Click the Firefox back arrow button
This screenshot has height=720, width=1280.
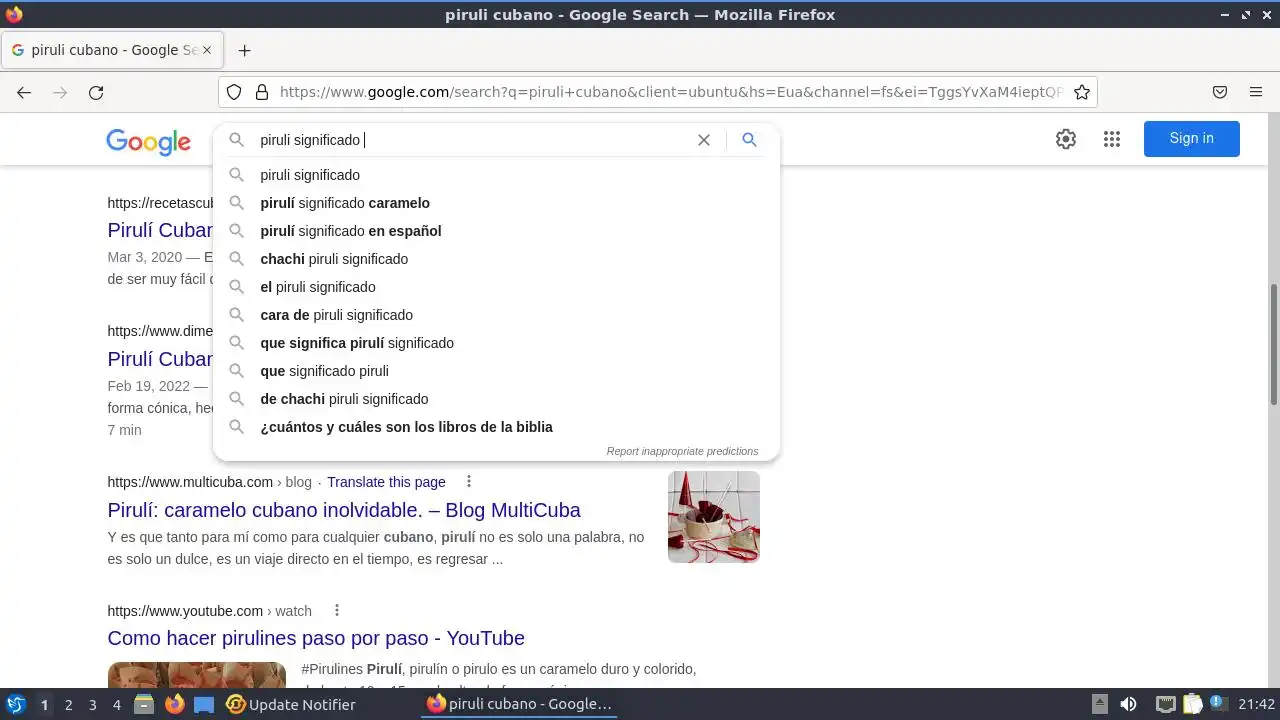(24, 92)
